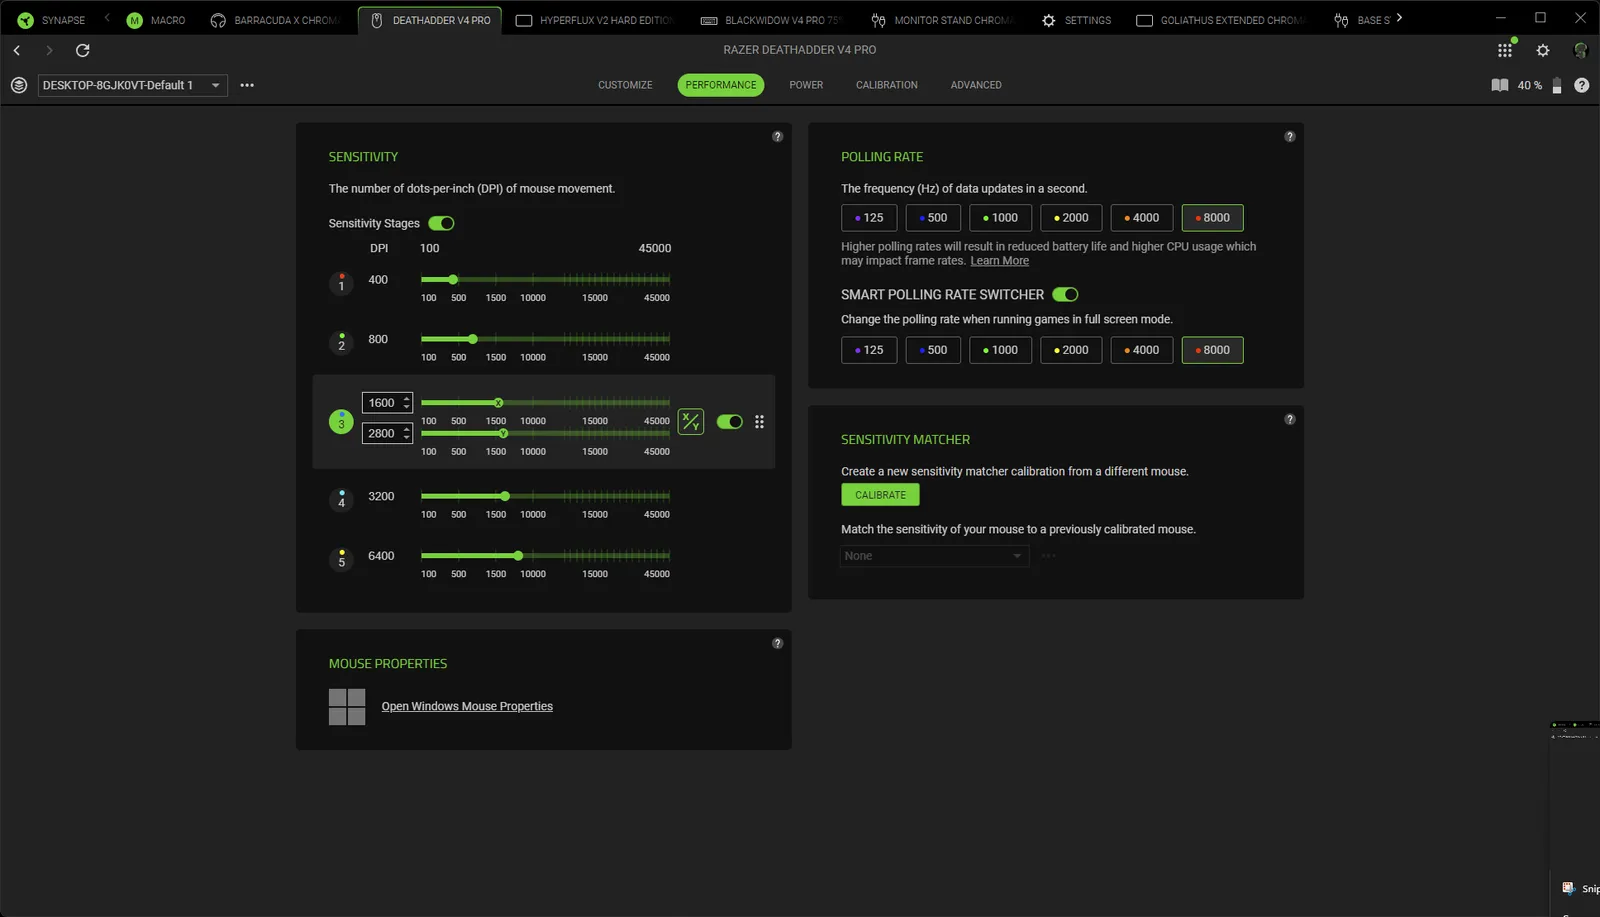Viewport: 1600px width, 917px height.
Task: Click the stage 3 drag handle dots
Action: click(760, 422)
